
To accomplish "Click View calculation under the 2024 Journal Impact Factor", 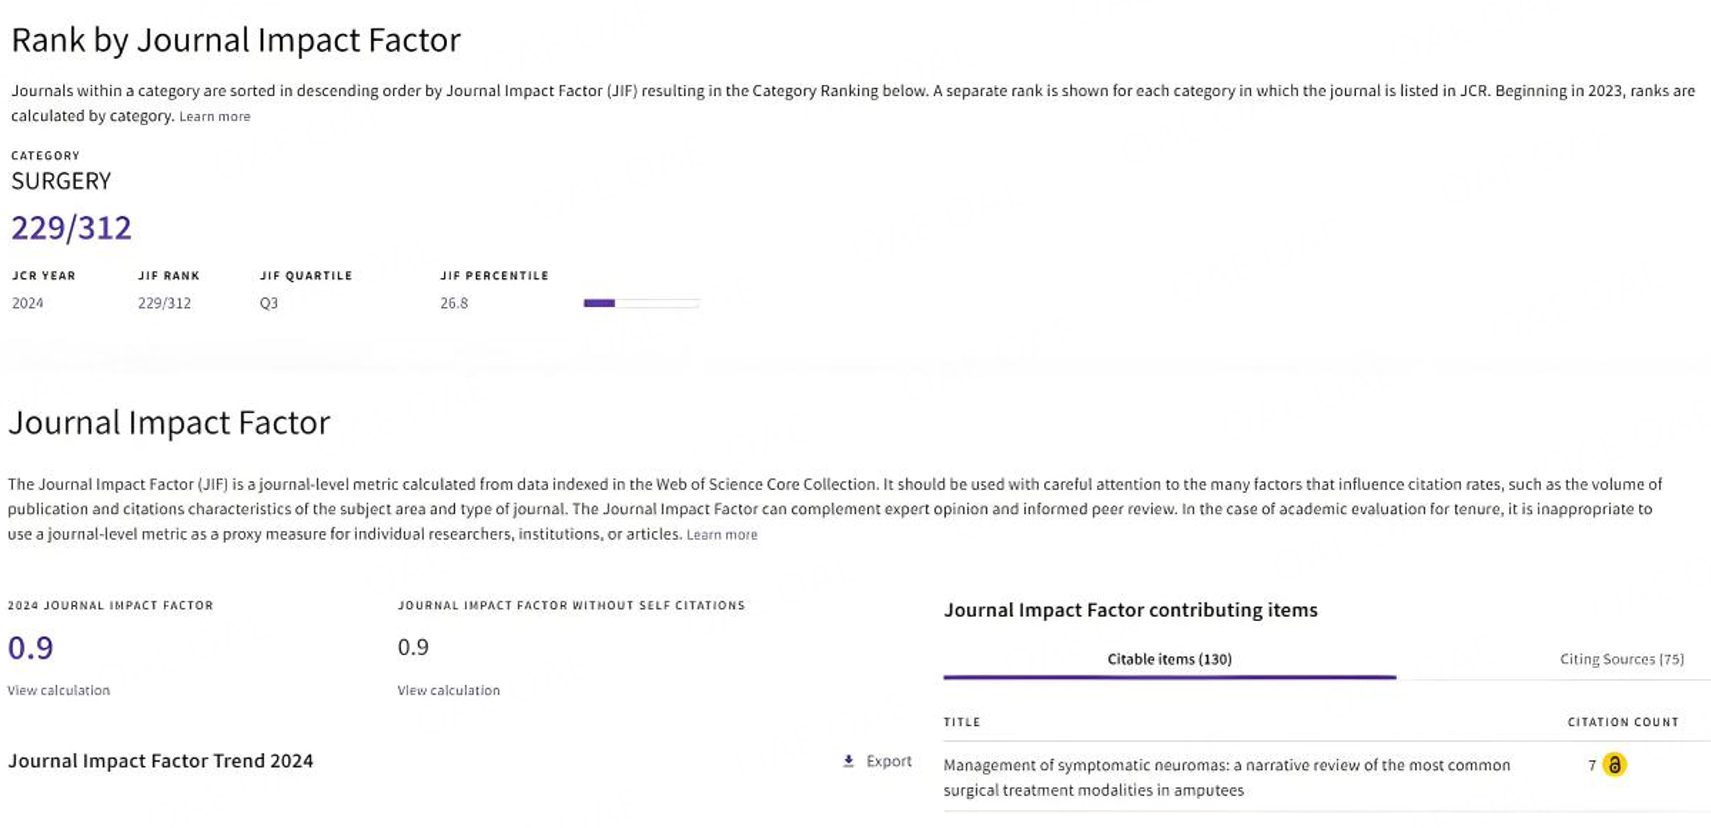I will click(x=58, y=690).
